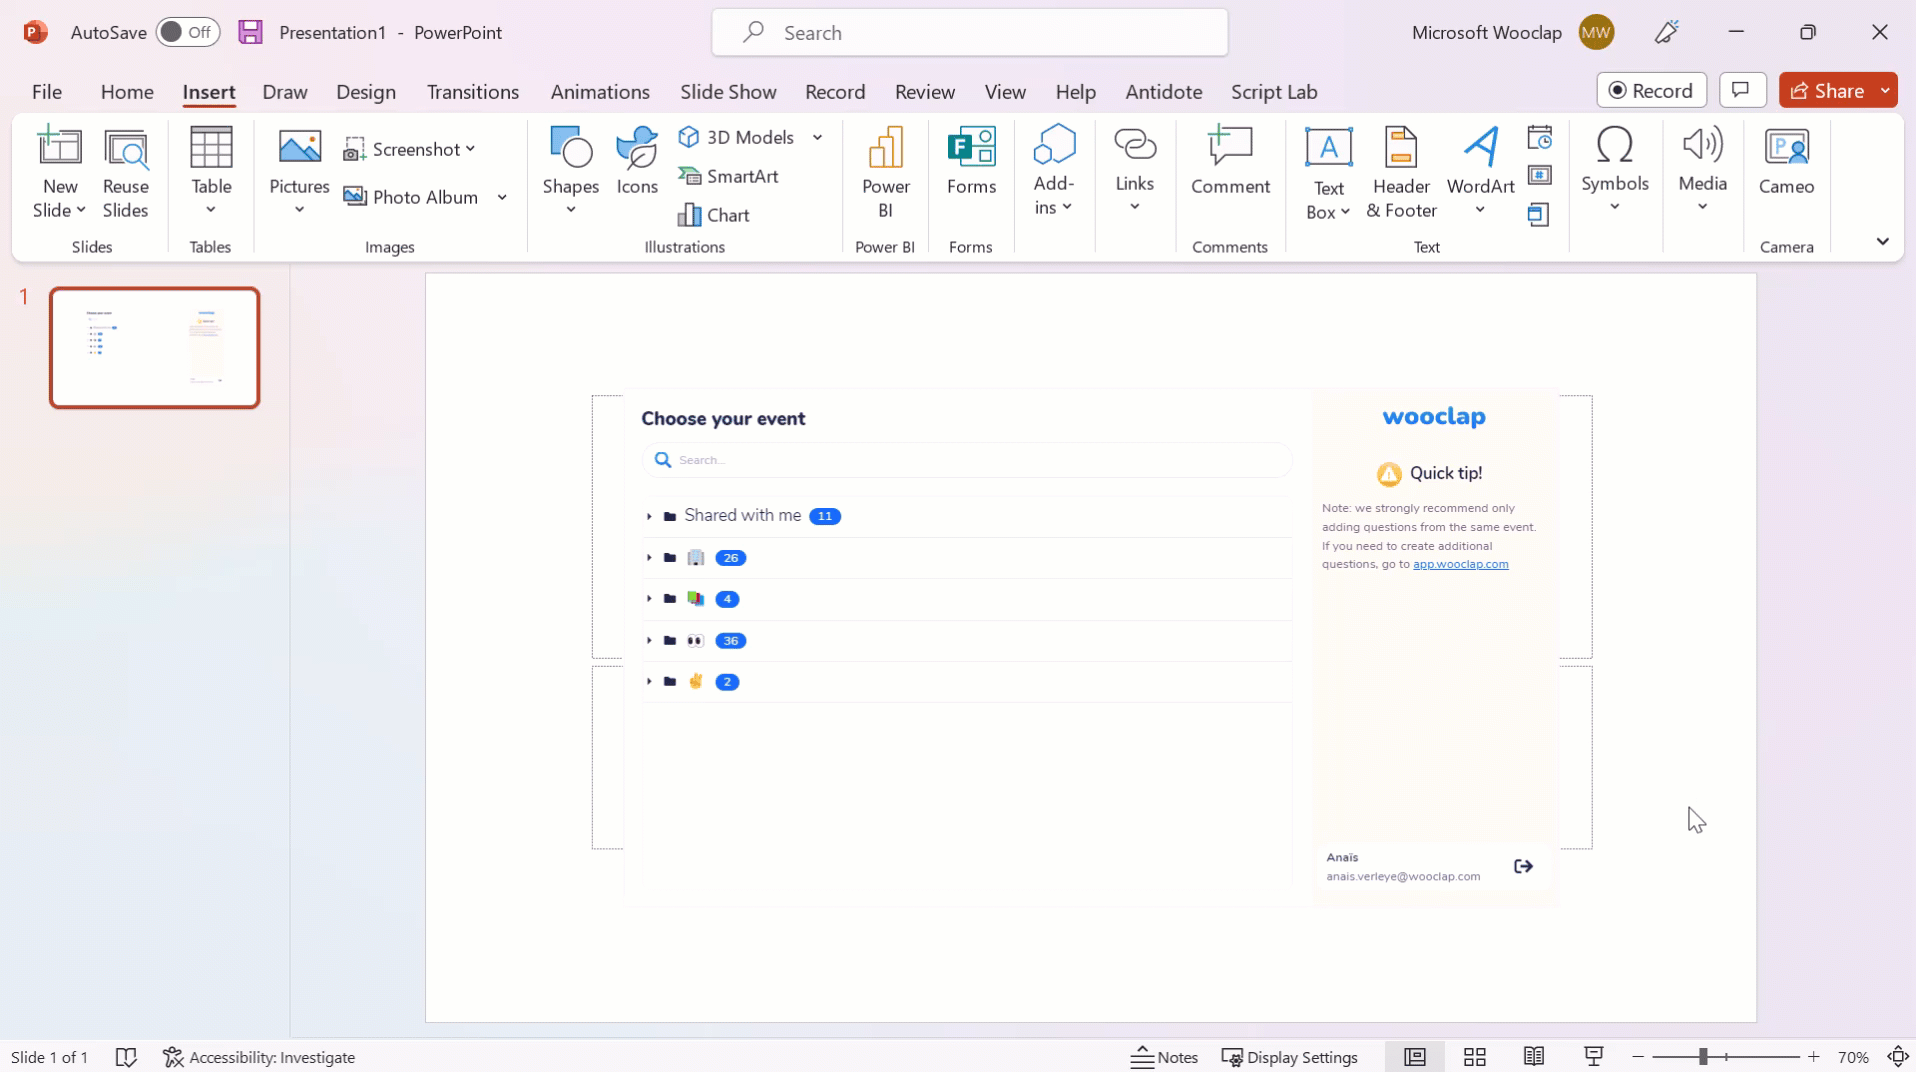Collapse the ribbon display options chevron
The width and height of the screenshot is (1916, 1072).
pos(1882,241)
